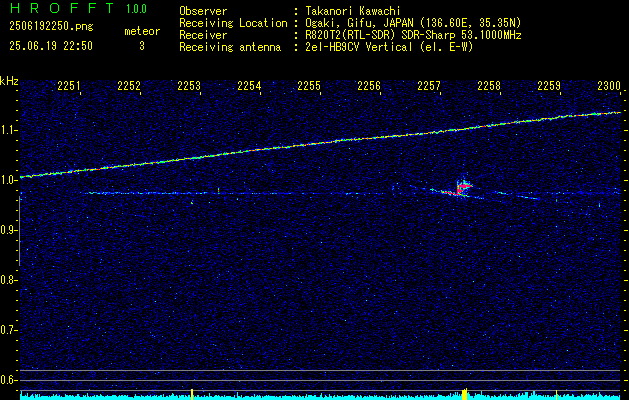629x400 pixels.
Task: Click the gray vertical bar on left axis
Action: 20,231
